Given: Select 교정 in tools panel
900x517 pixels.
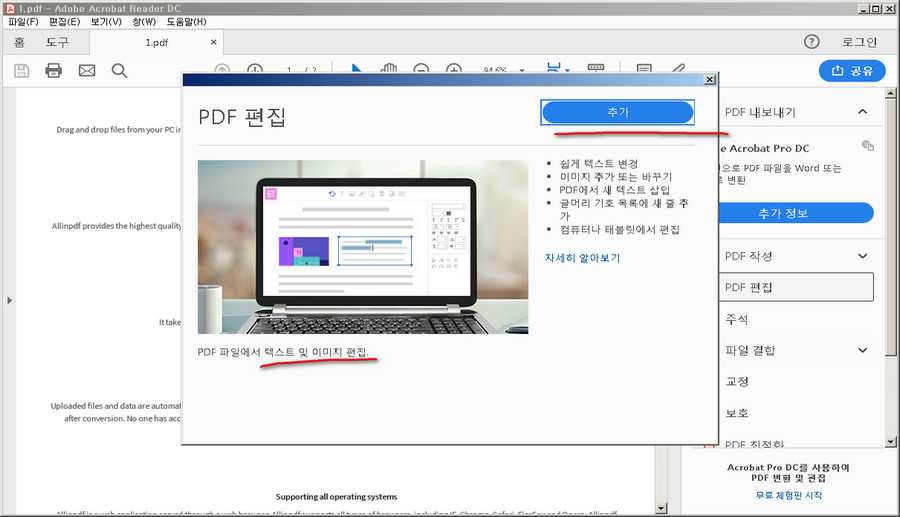Looking at the screenshot, I should point(737,382).
